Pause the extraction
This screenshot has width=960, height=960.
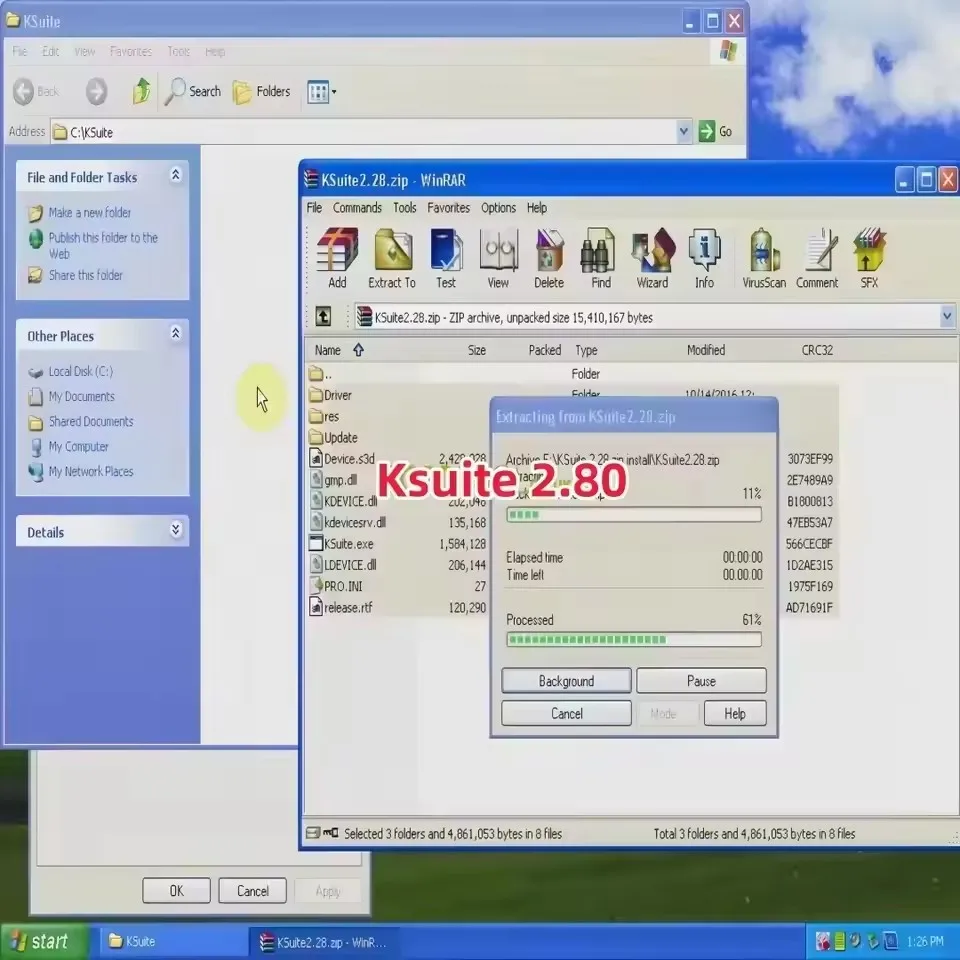coord(701,680)
